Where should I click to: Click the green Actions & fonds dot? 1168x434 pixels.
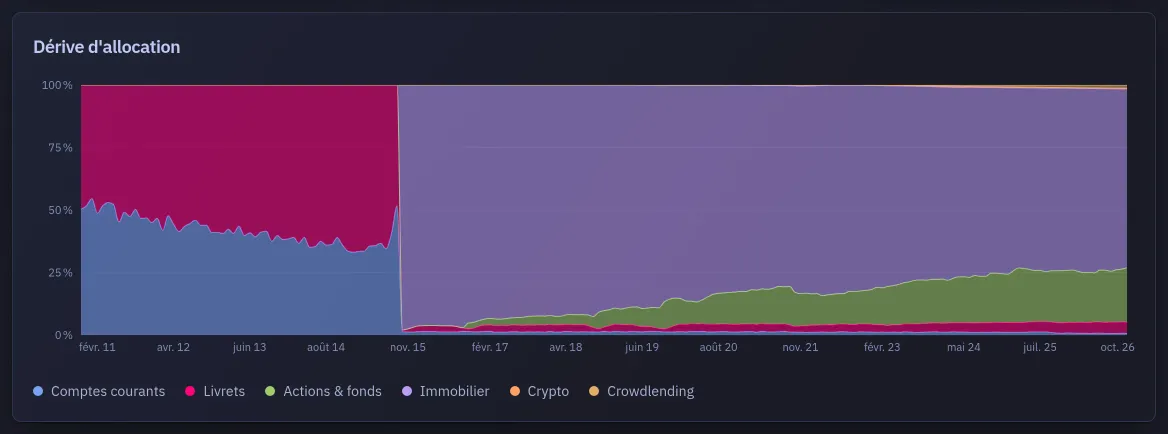(270, 391)
